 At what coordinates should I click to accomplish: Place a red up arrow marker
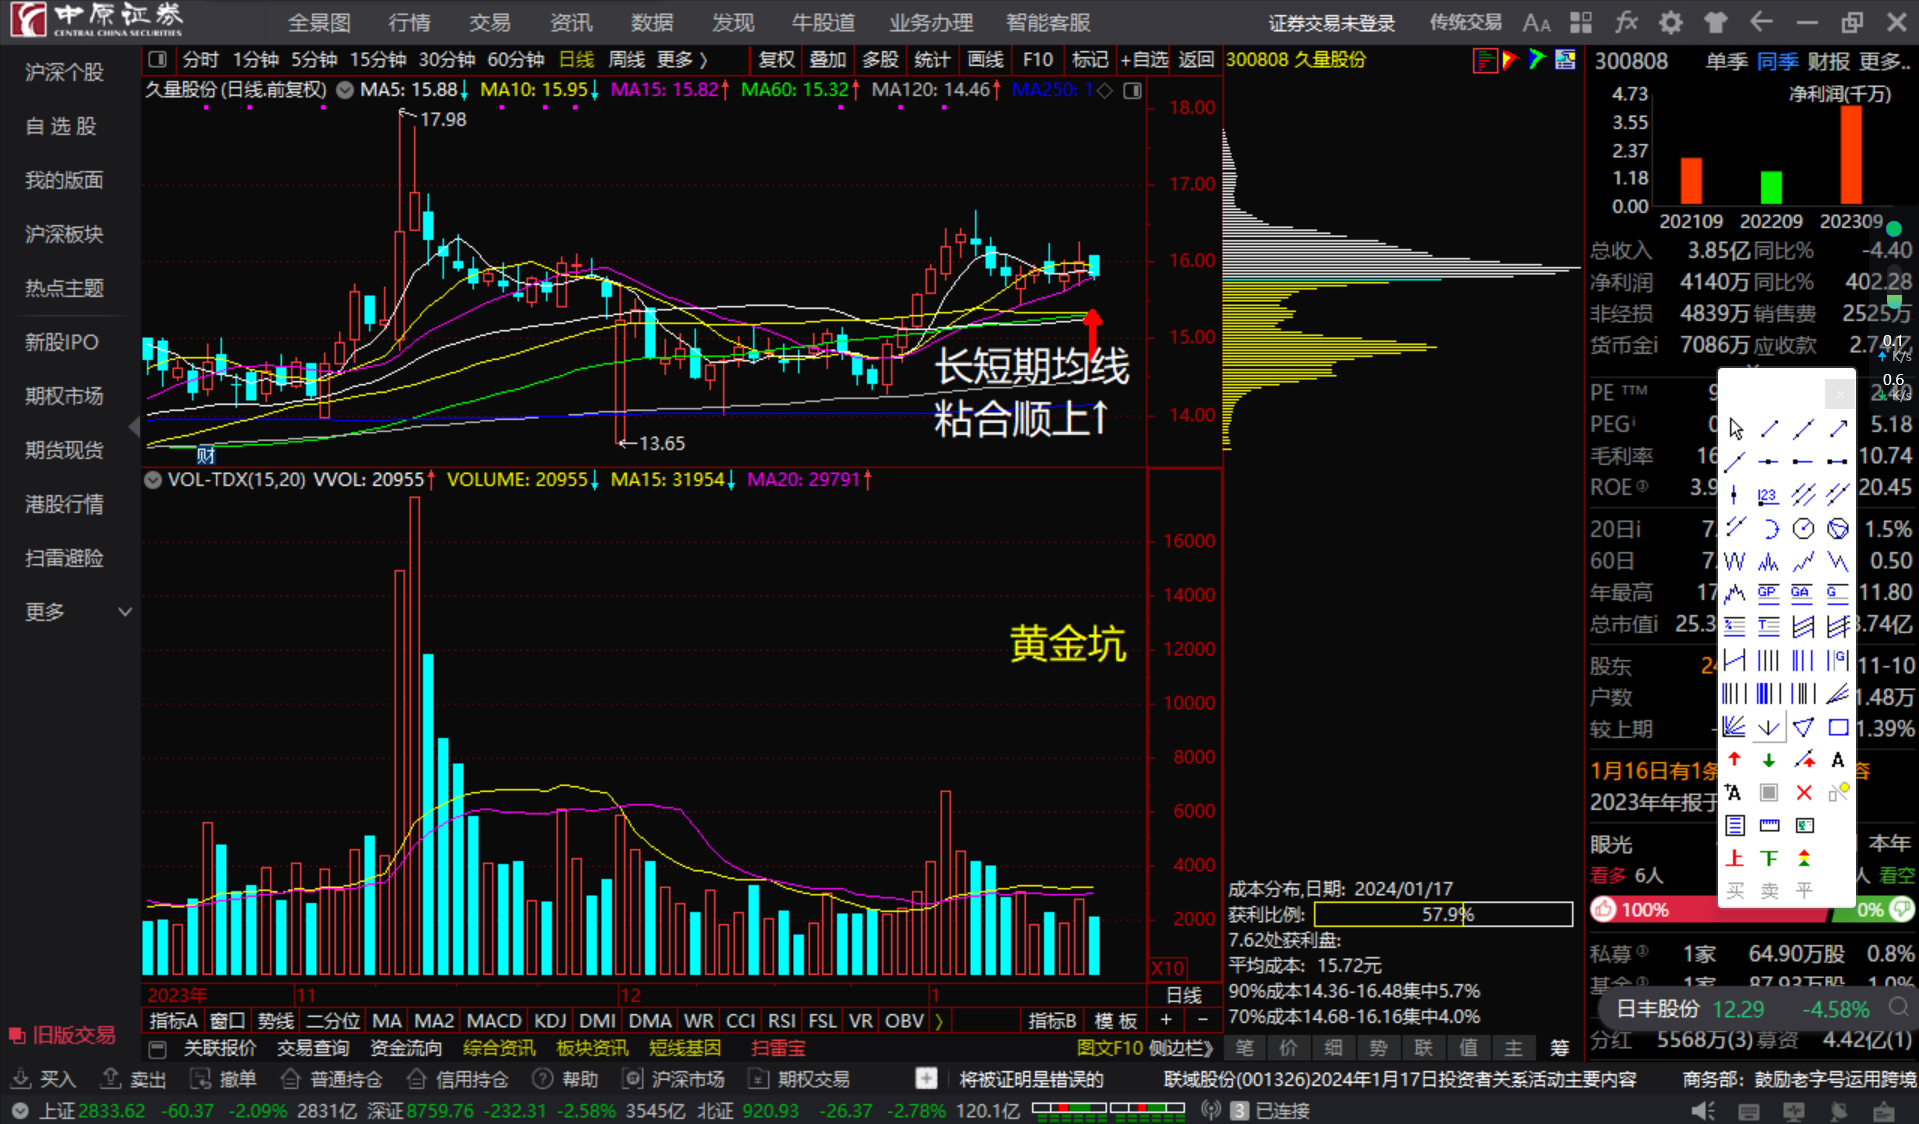tap(1735, 760)
